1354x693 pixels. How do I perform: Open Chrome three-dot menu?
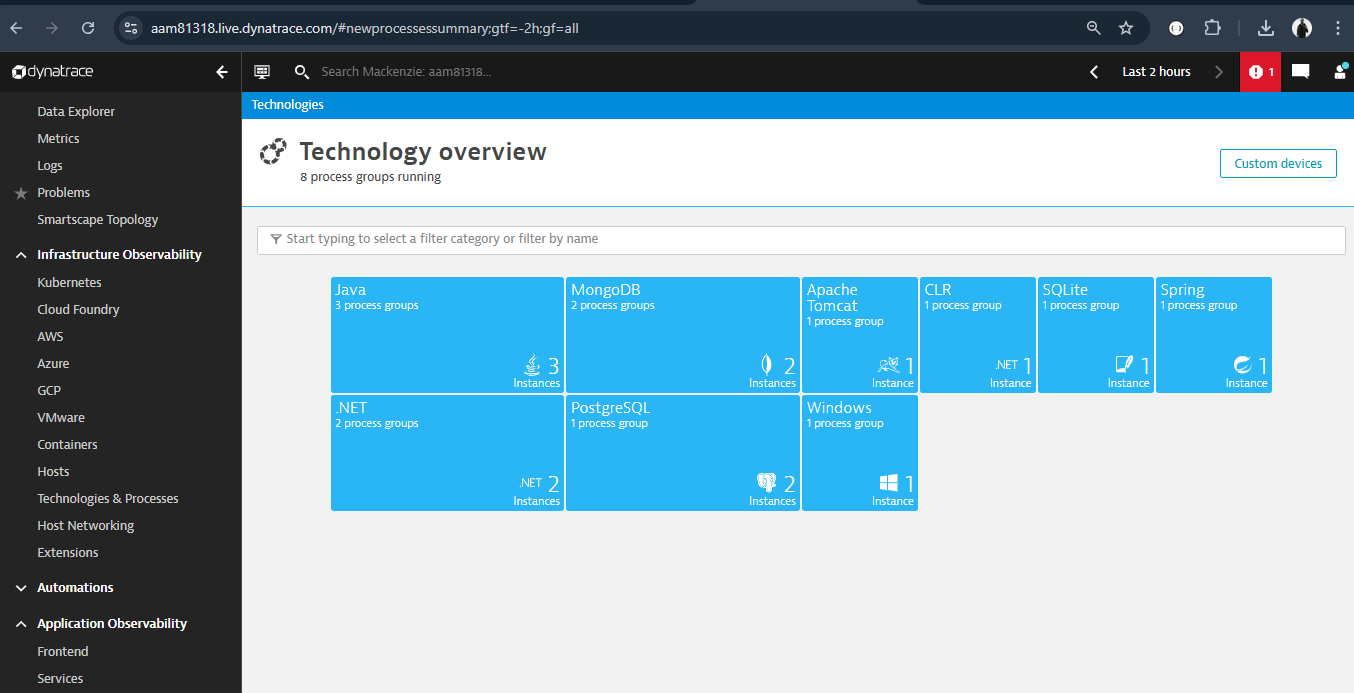[1338, 28]
